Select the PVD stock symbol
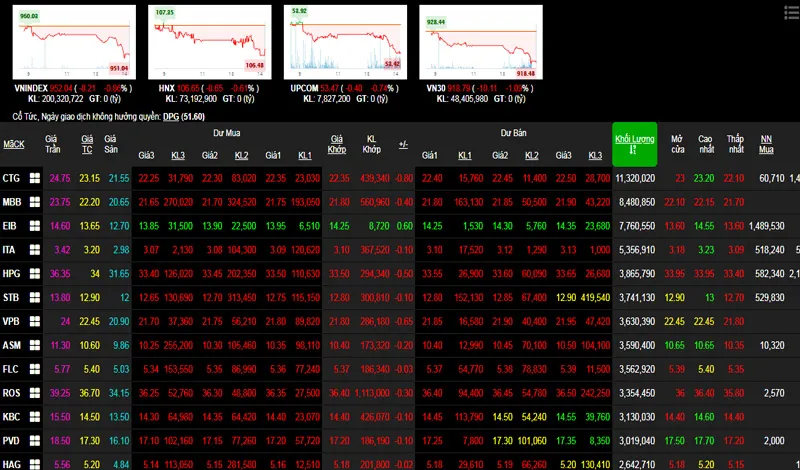This screenshot has height=470, width=800. coord(12,440)
